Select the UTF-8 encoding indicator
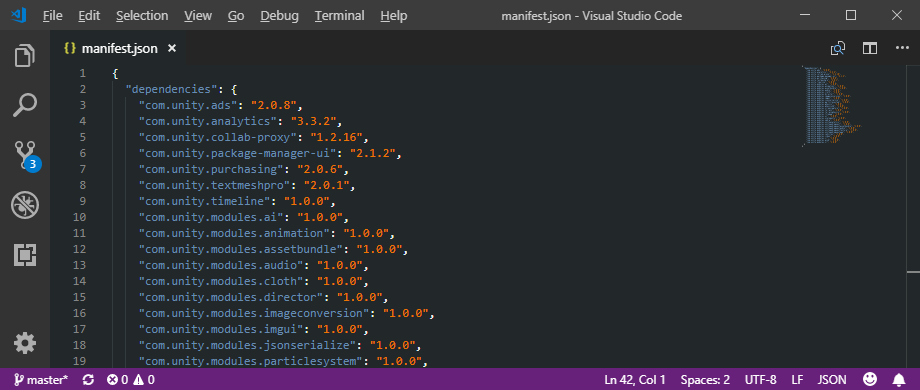 [760, 379]
